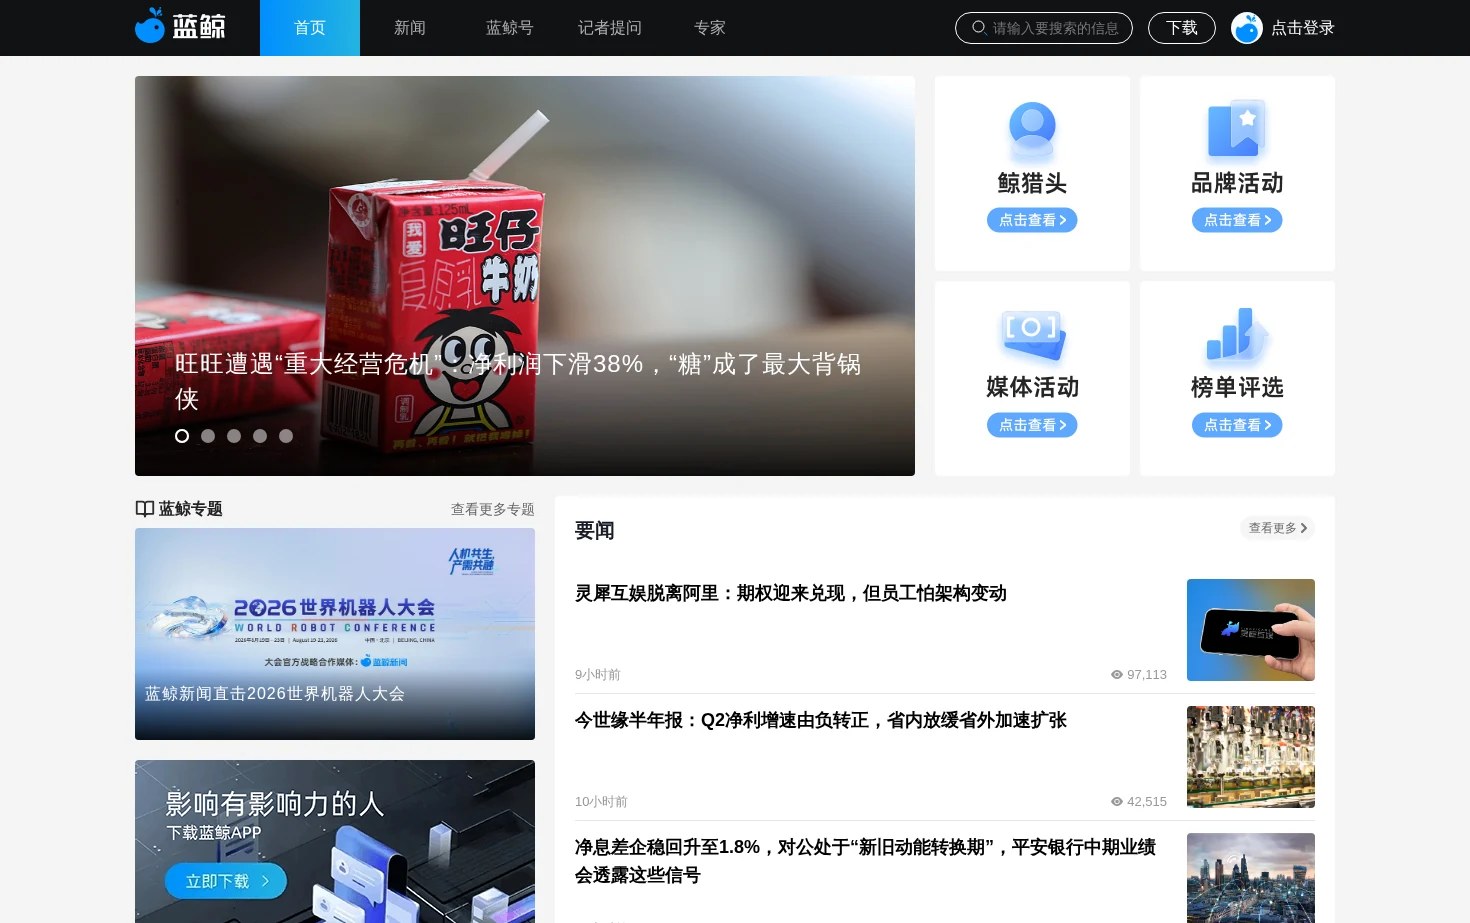Click the 蓝鲸 whale logo in header

pos(180,26)
